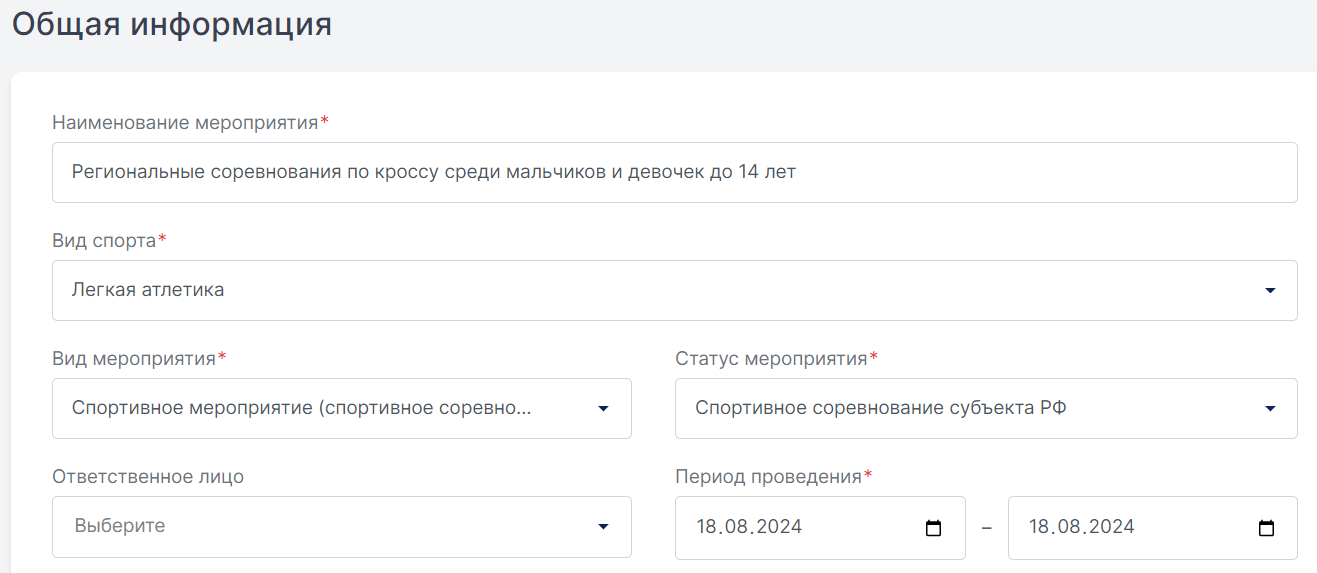The image size is (1317, 573).
Task: Click the caret arrow in Вид мероприятия field
Action: point(603,409)
